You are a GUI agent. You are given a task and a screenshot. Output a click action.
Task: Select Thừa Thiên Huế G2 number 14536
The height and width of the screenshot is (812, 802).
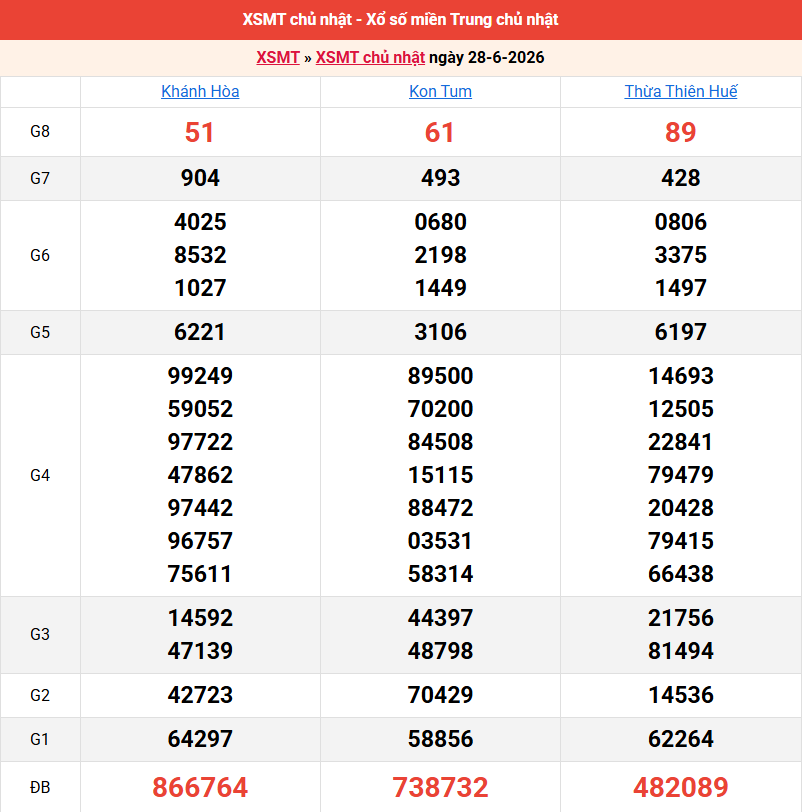pyautogui.click(x=680, y=695)
